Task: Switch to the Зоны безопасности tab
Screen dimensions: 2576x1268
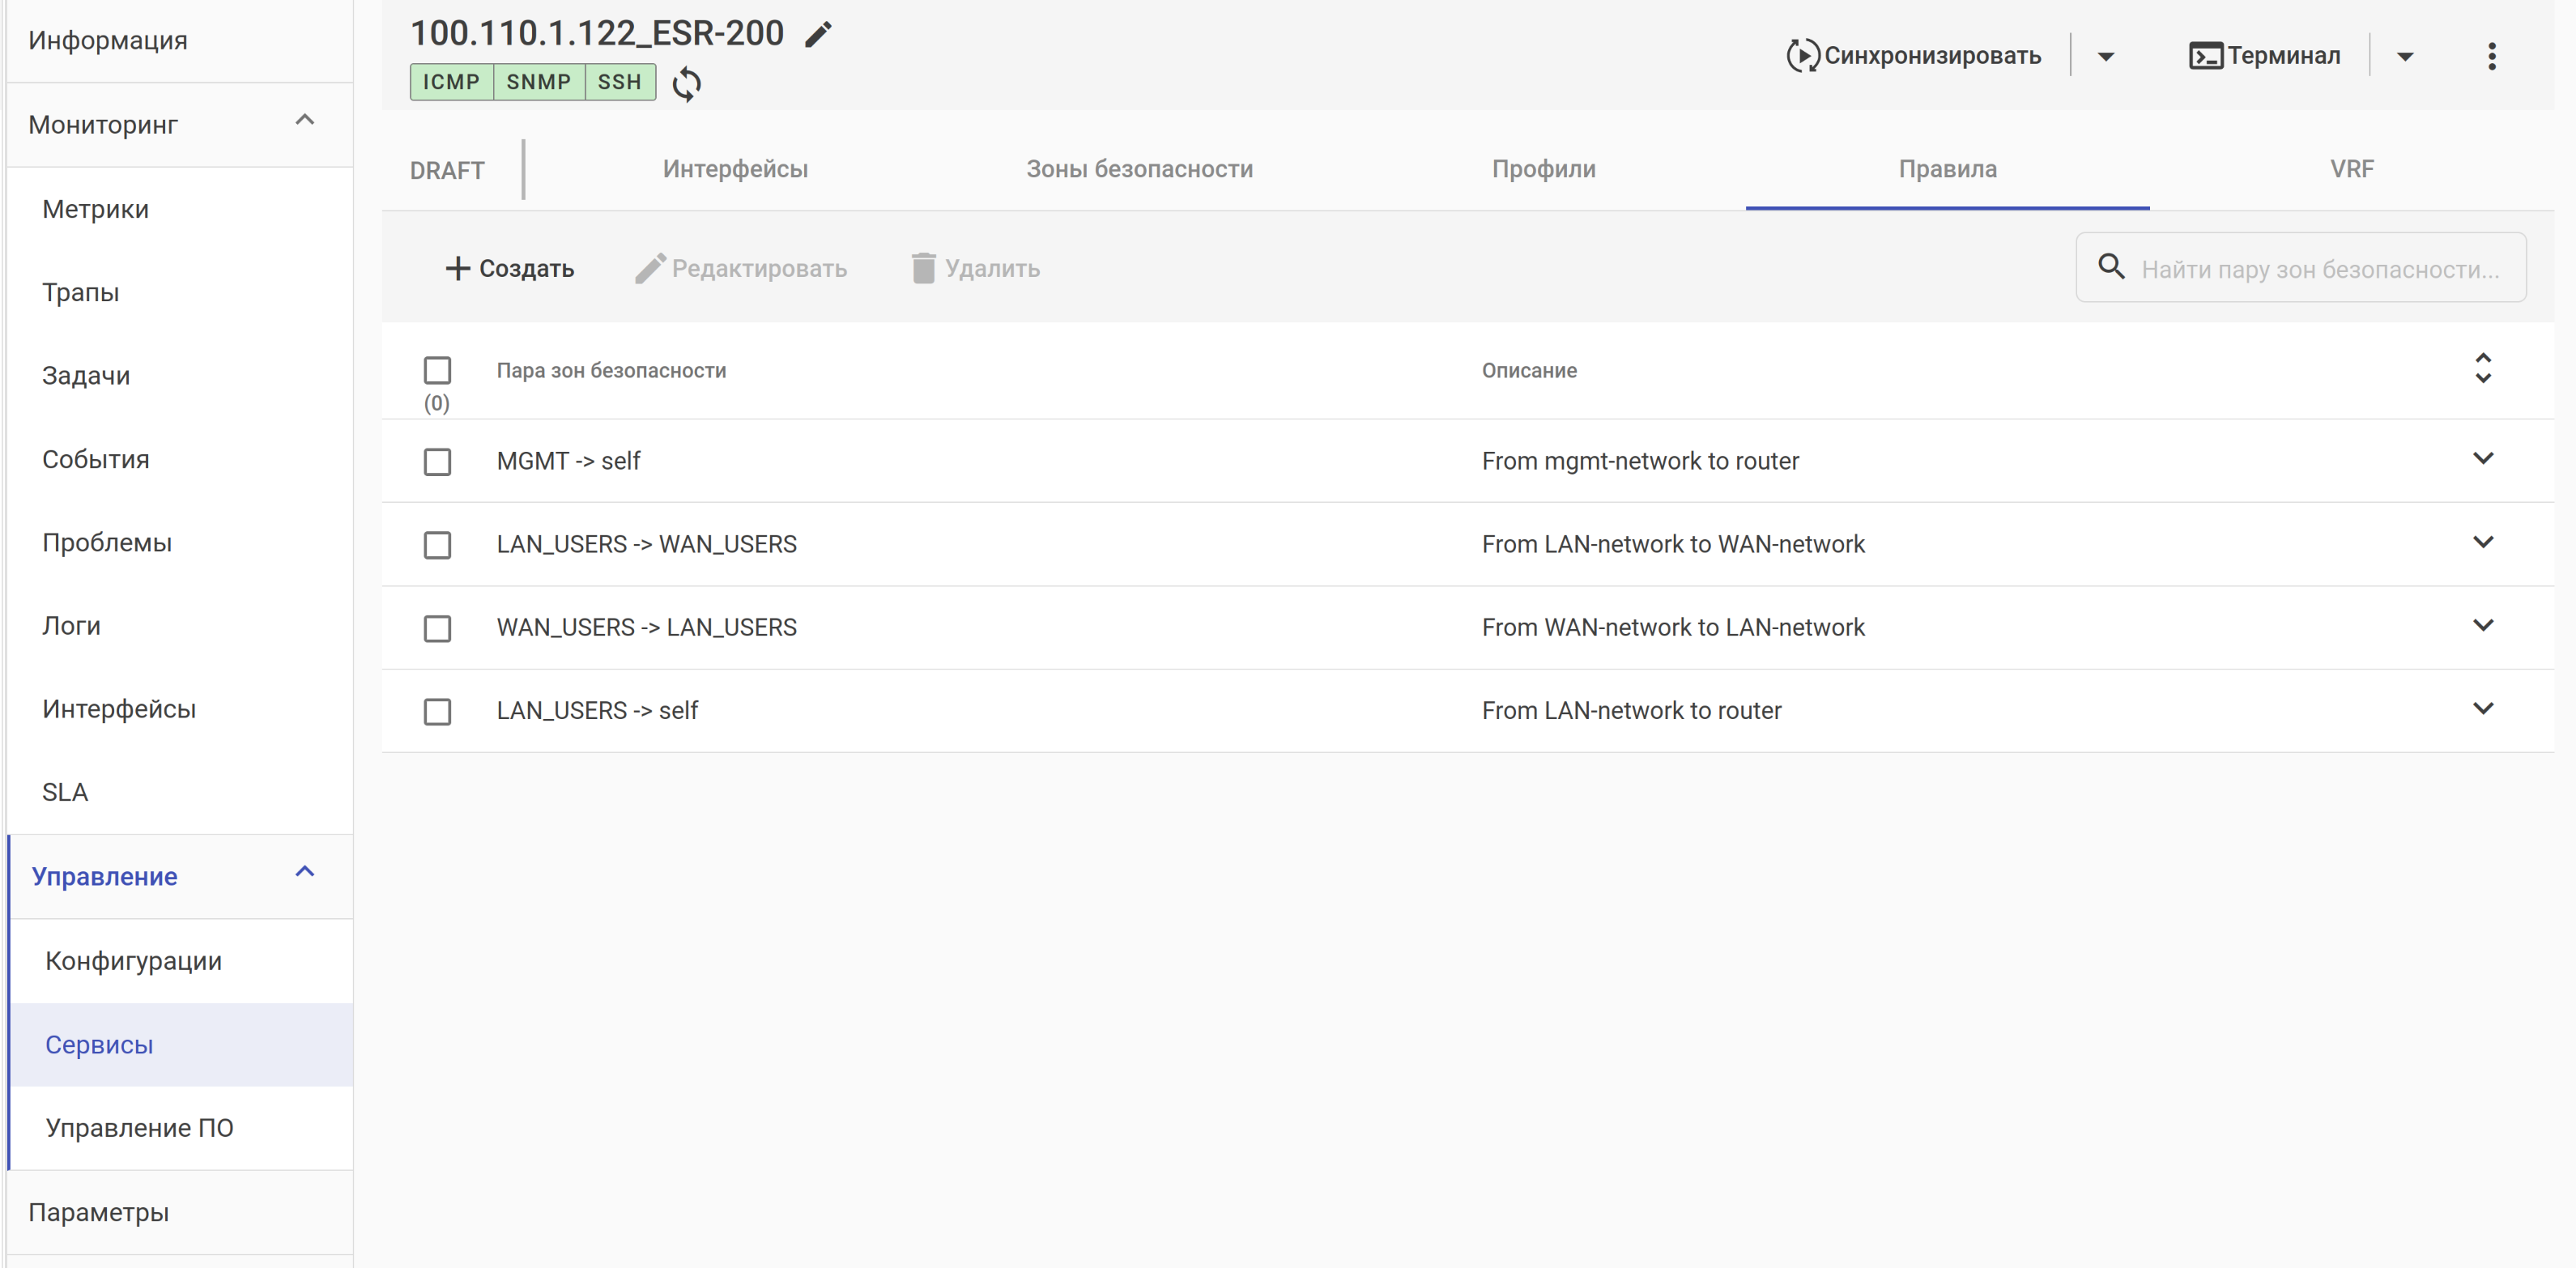Action: click(1139, 169)
